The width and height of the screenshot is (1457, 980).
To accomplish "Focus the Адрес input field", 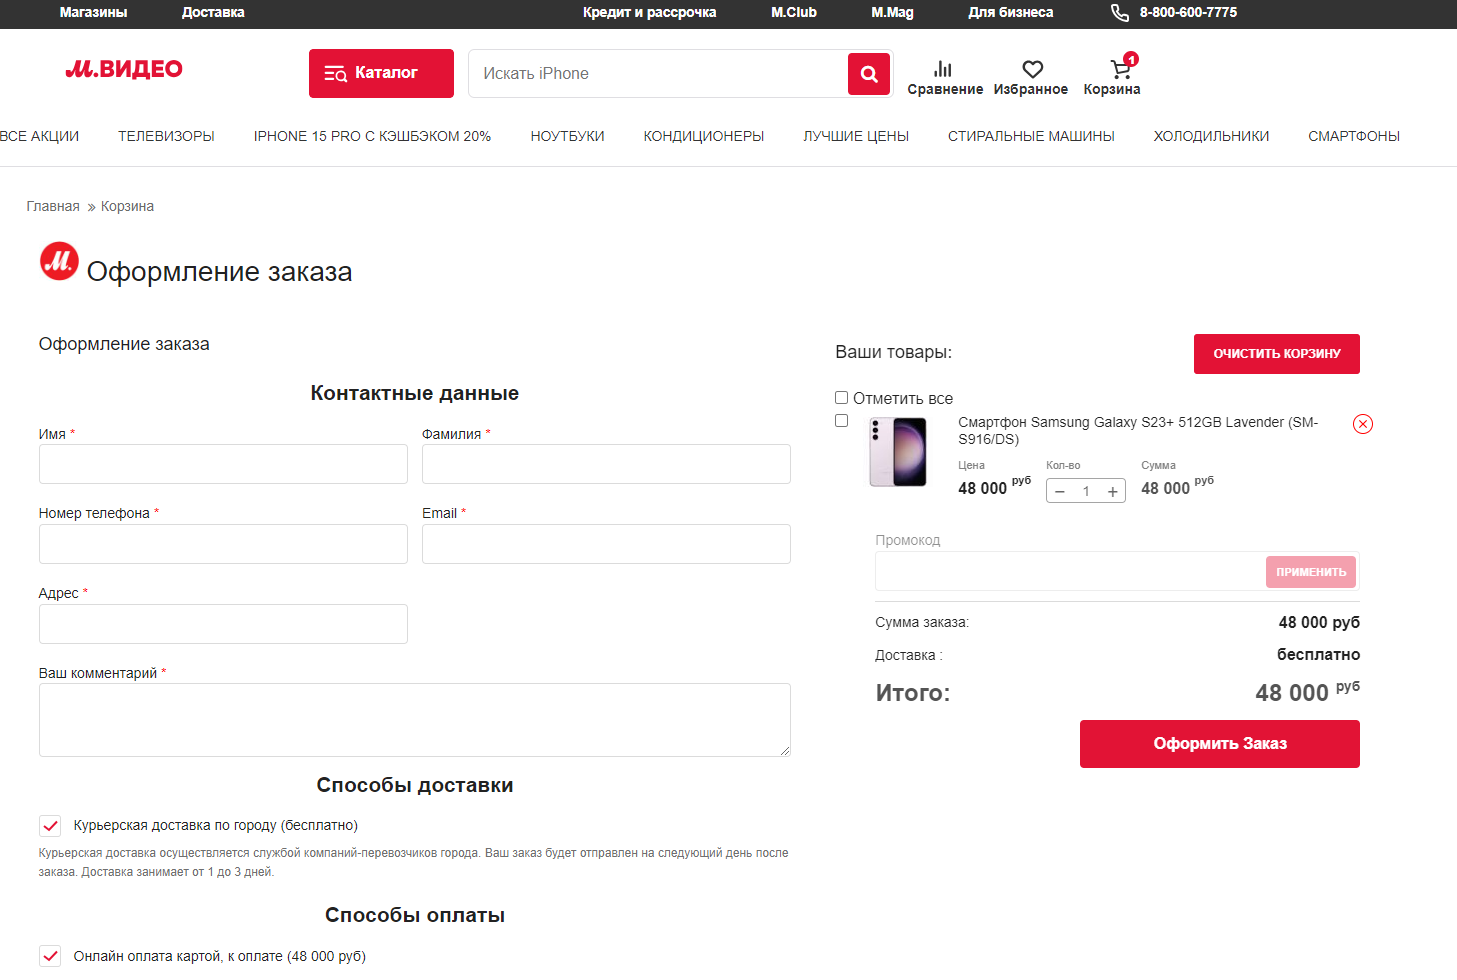I will click(223, 624).
